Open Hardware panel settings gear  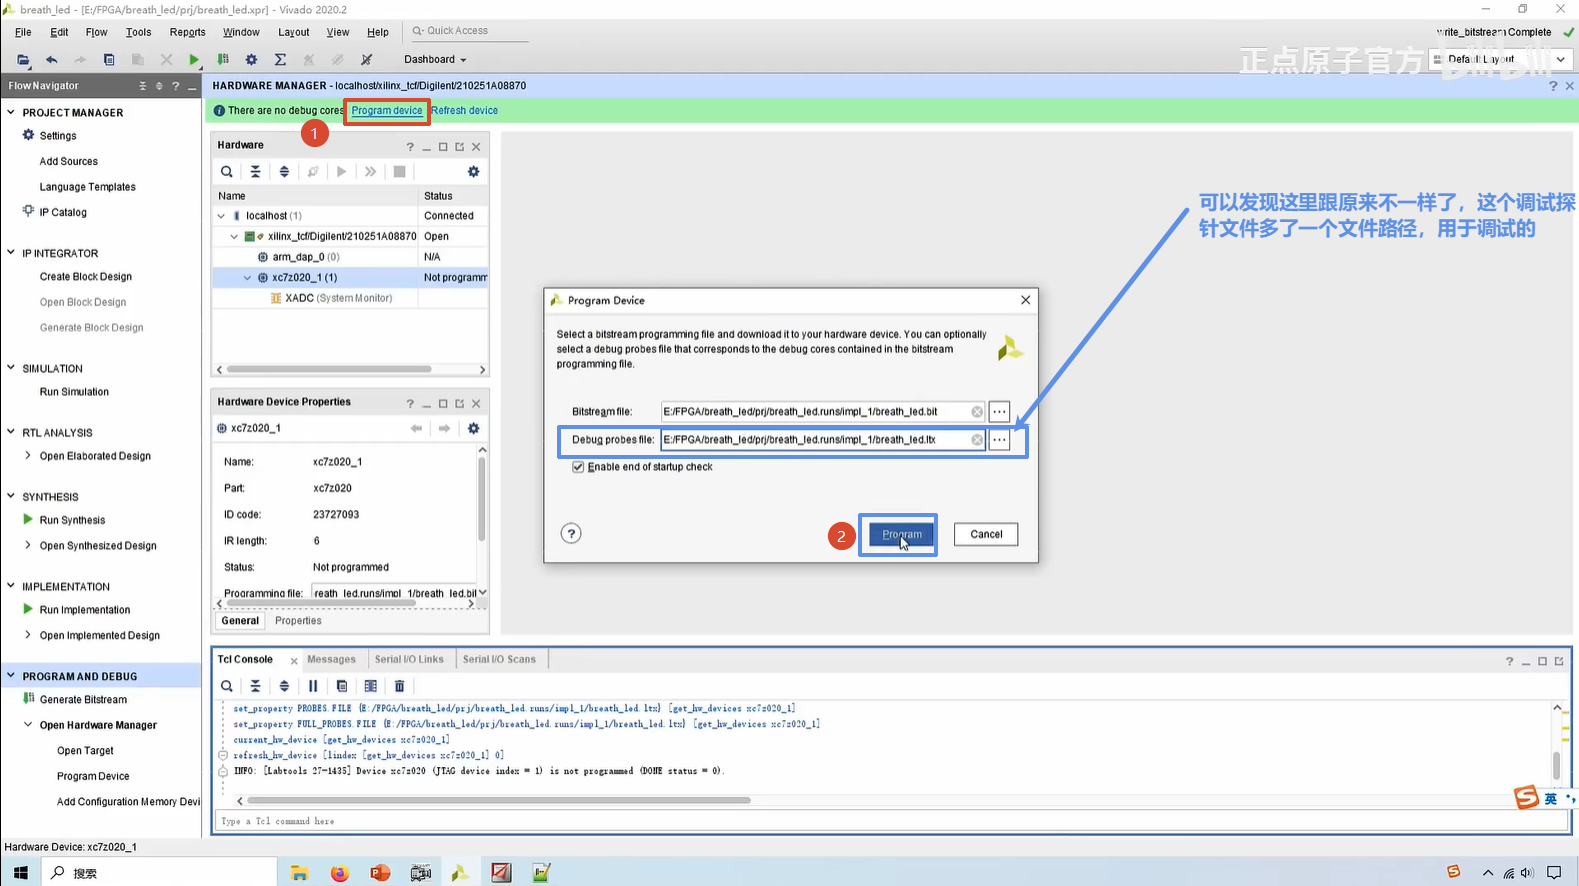point(473,172)
